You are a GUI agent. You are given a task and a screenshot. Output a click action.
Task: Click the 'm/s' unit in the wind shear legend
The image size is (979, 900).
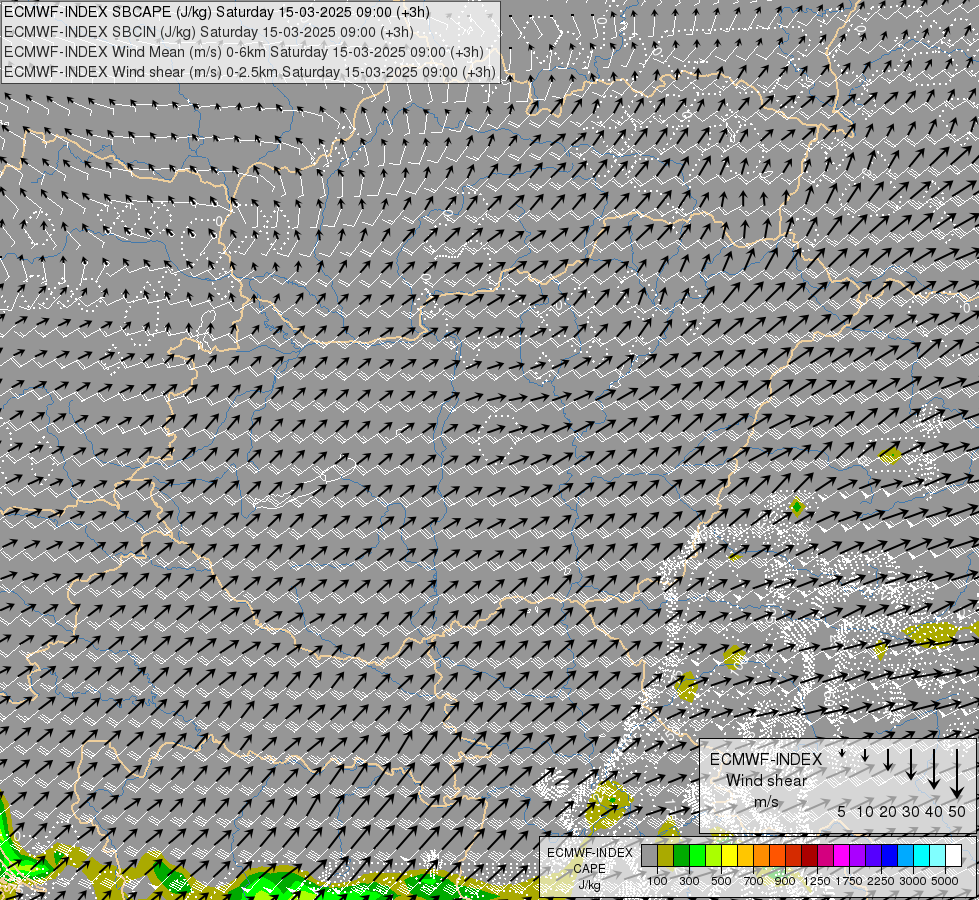[x=766, y=801]
